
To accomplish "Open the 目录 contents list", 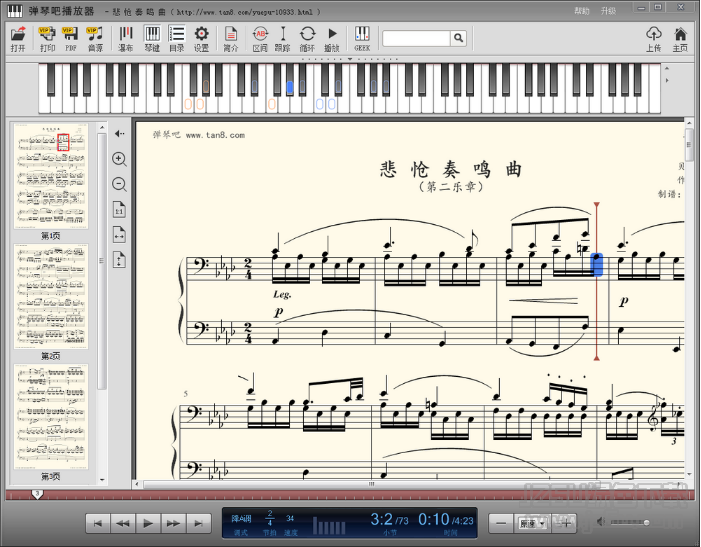I will [177, 38].
